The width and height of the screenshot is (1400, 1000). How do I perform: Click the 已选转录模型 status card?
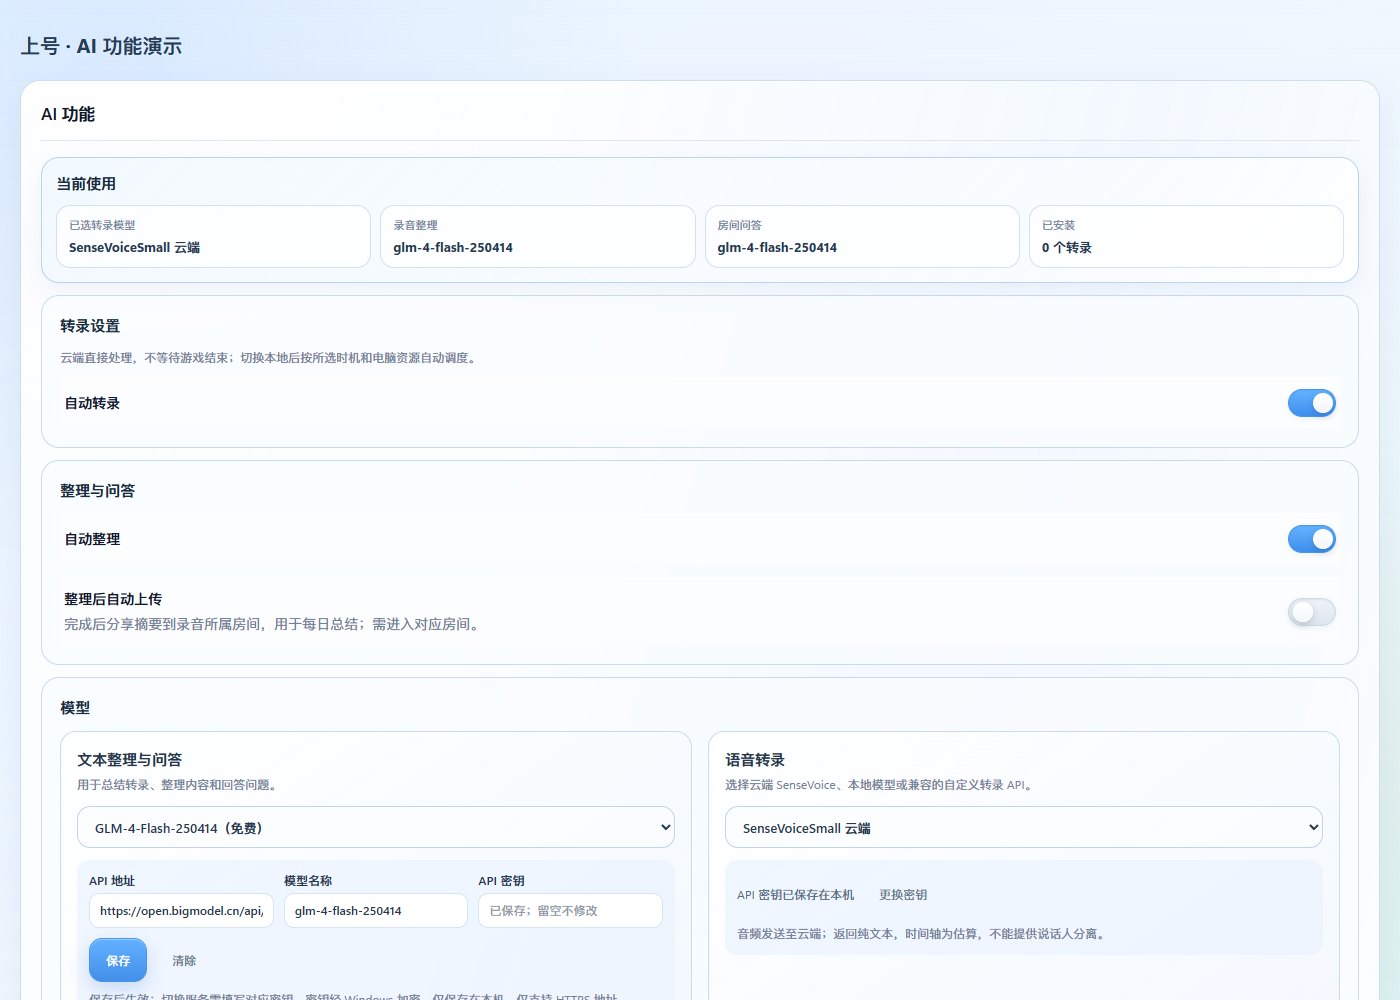pyautogui.click(x=213, y=237)
